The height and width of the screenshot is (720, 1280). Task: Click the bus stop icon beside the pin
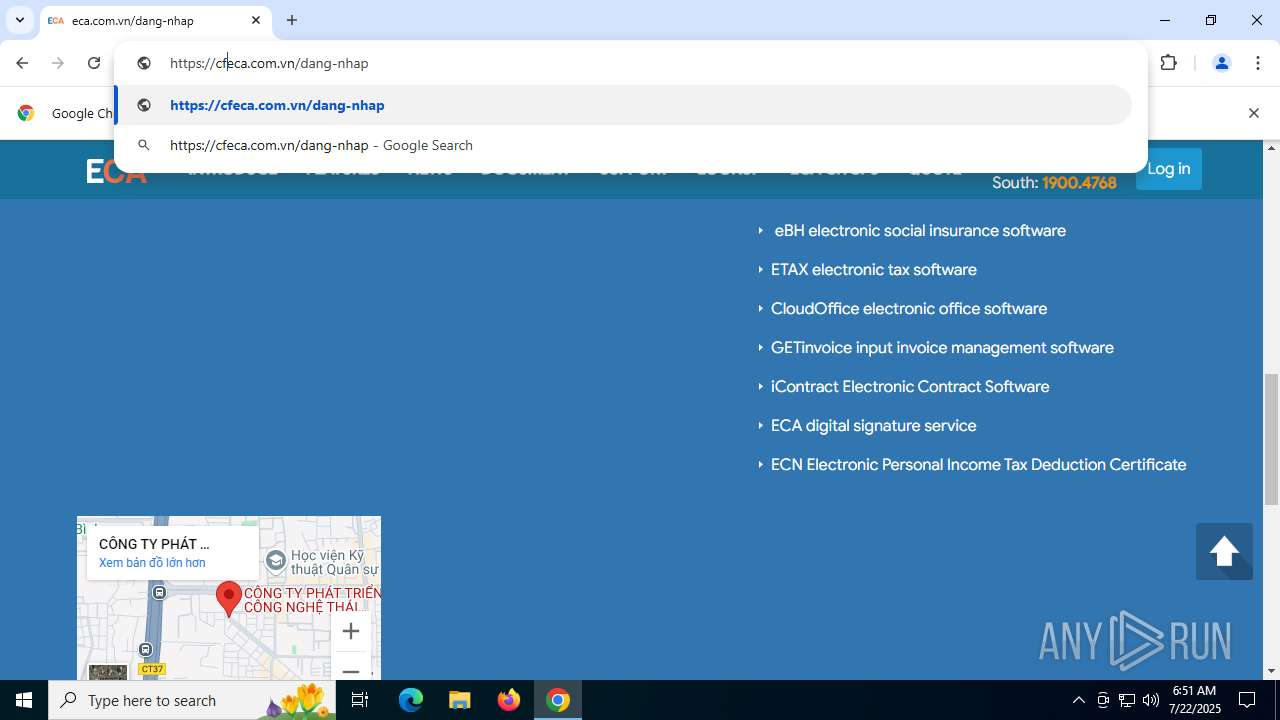tap(159, 593)
